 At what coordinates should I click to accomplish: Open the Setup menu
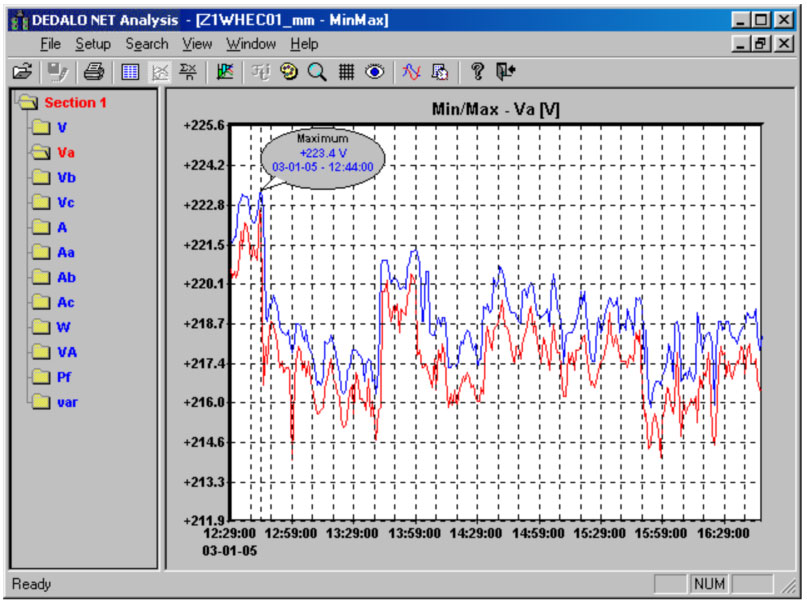[93, 44]
